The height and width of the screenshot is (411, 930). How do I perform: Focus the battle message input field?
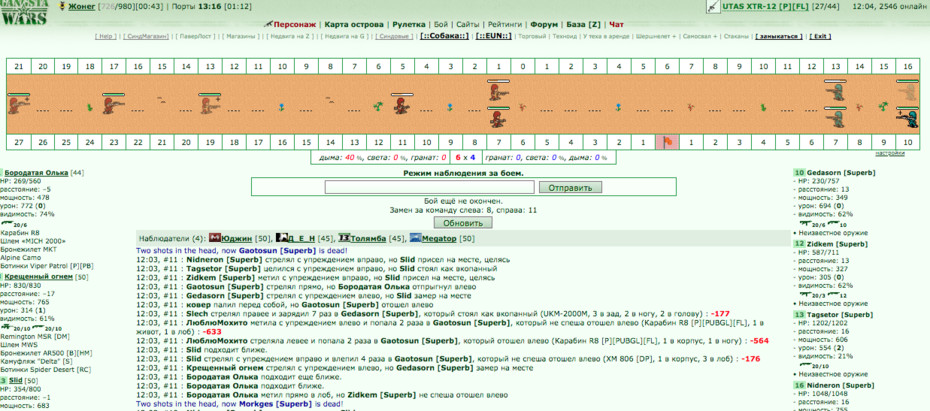[429, 187]
